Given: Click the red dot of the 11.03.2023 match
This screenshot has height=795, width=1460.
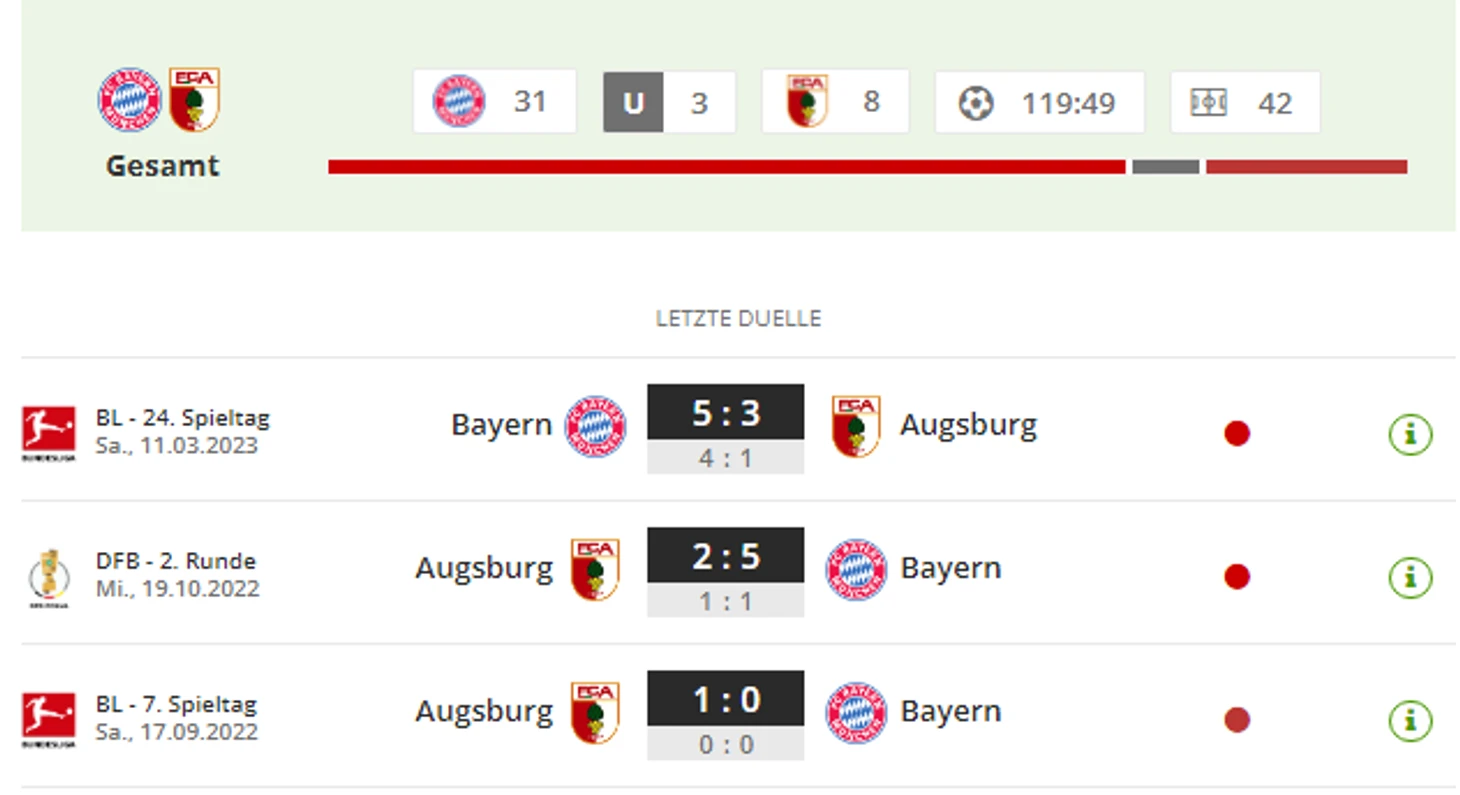Looking at the screenshot, I should pyautogui.click(x=1237, y=434).
